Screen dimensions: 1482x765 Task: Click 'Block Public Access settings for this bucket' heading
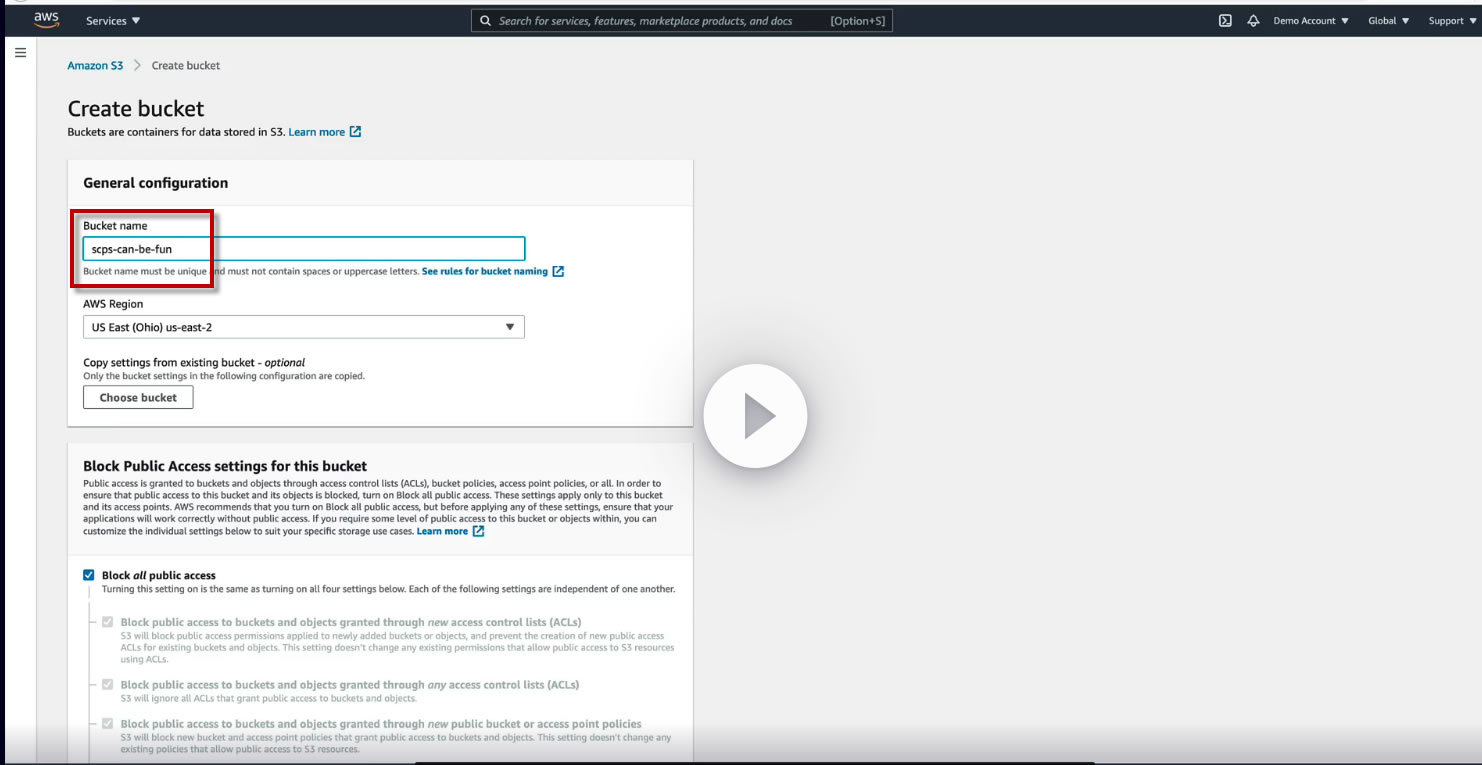(x=225, y=466)
